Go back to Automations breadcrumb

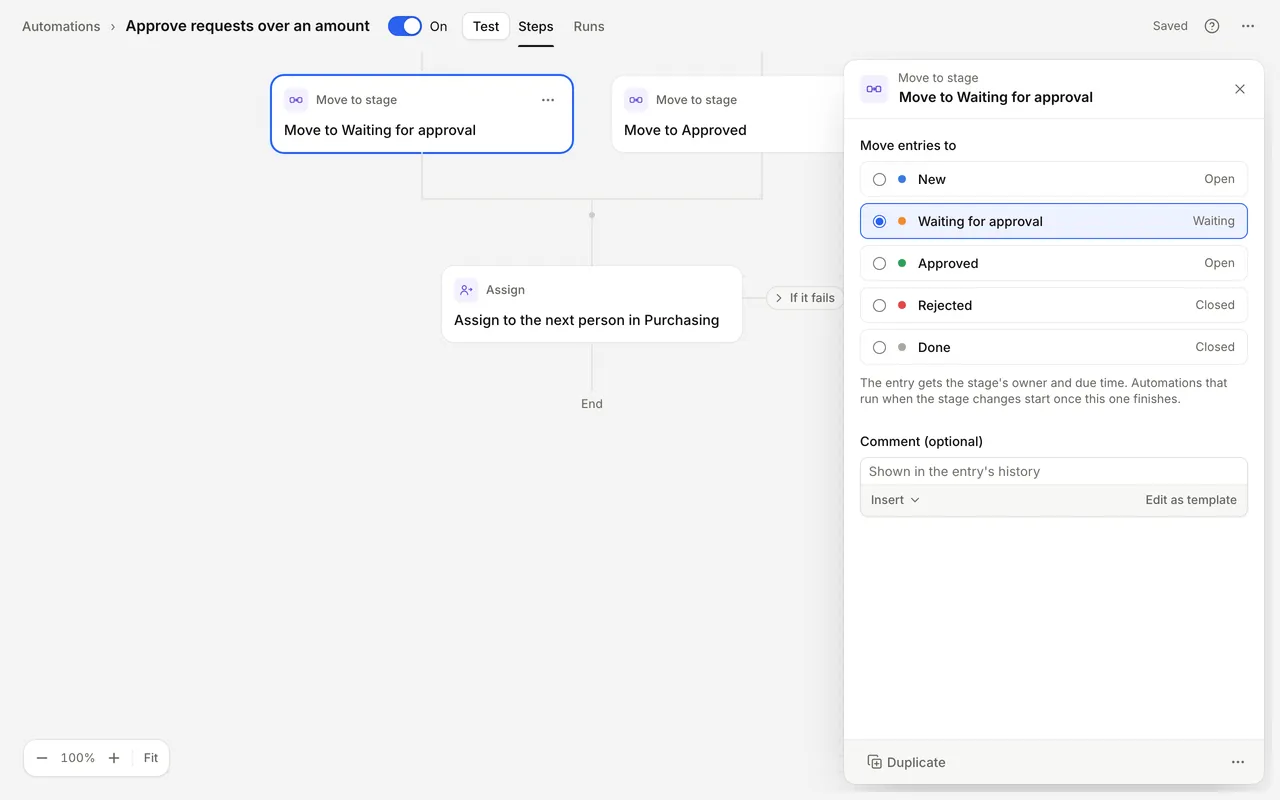tap(61, 26)
